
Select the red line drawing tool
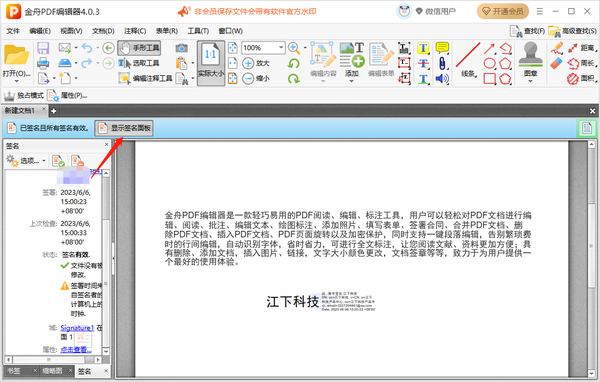click(x=468, y=55)
